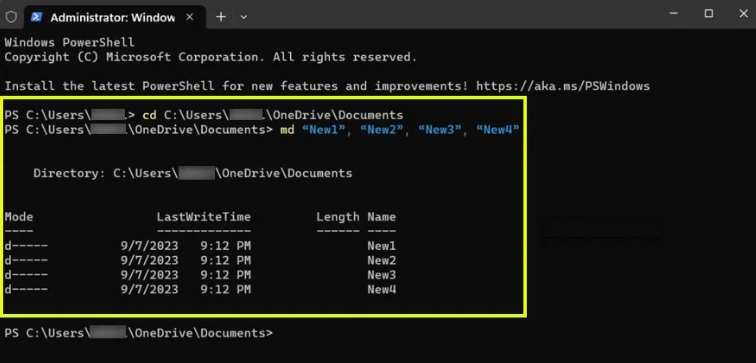Click the PowerShell icon on the tab
Image resolution: width=756 pixels, height=363 pixels.
pyautogui.click(x=36, y=17)
